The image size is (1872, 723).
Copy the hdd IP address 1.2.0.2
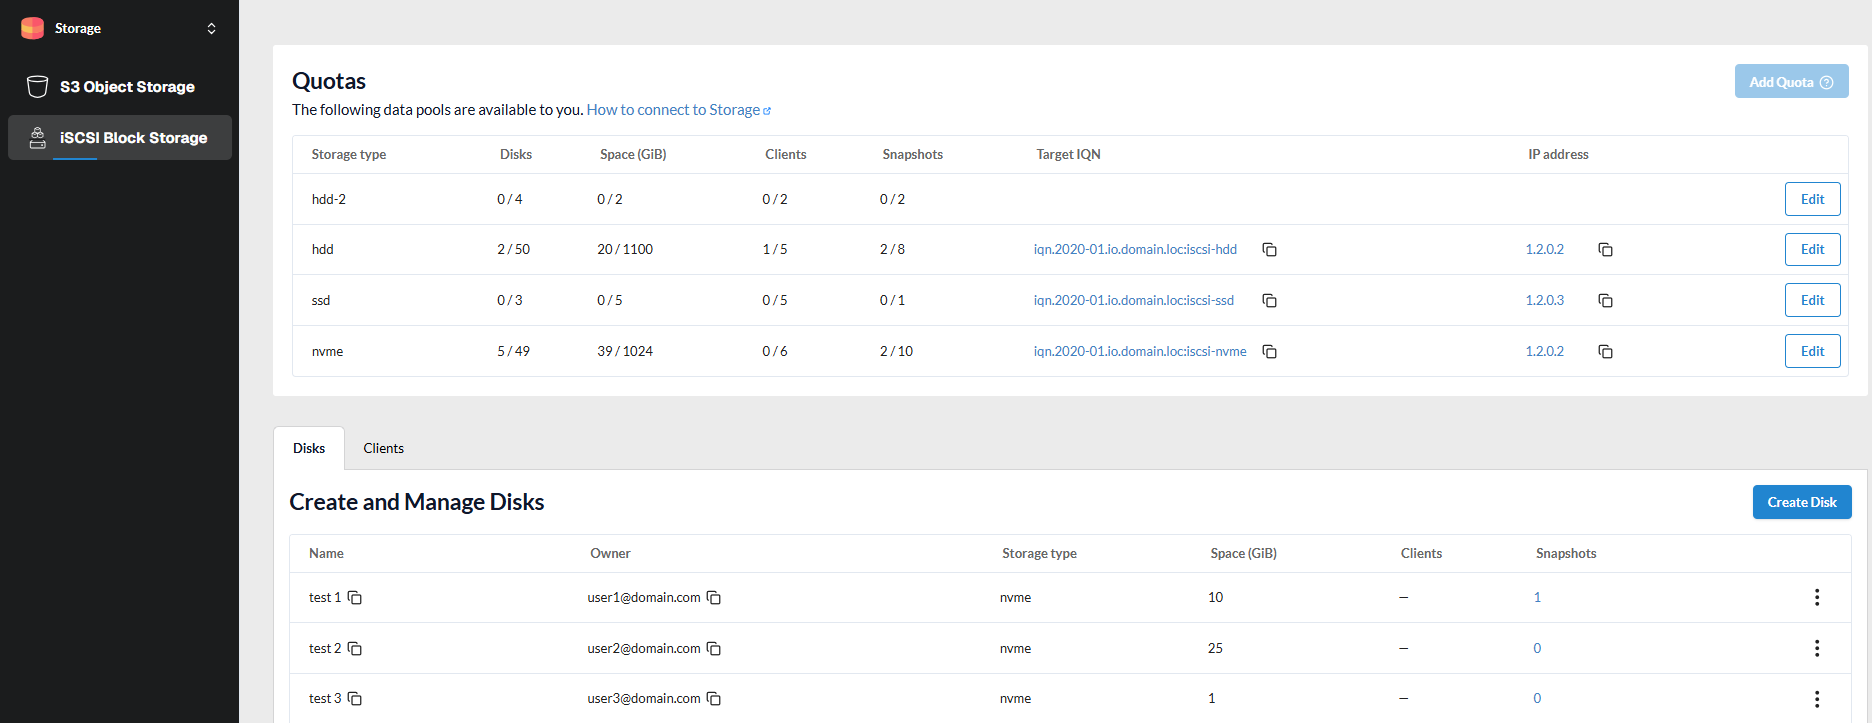click(x=1605, y=250)
